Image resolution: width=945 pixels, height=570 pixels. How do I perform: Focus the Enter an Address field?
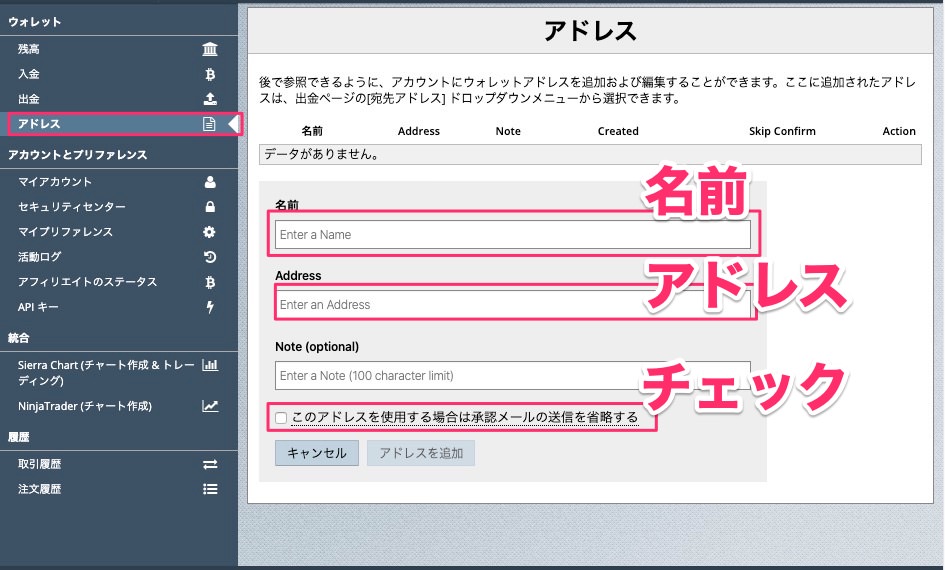[x=512, y=305]
